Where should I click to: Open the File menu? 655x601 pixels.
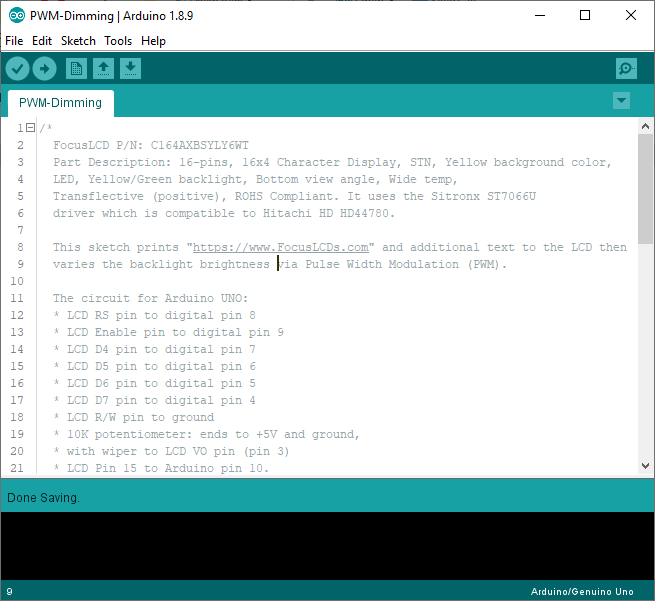pos(14,41)
